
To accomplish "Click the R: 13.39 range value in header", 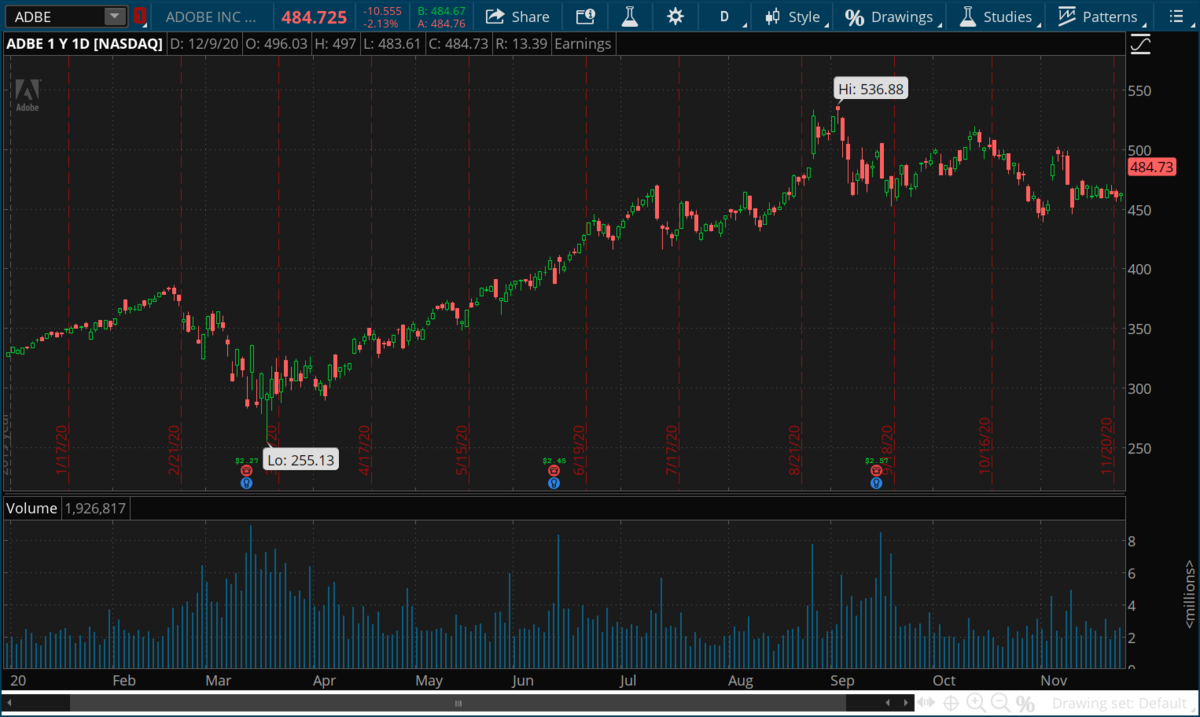I will pos(523,44).
